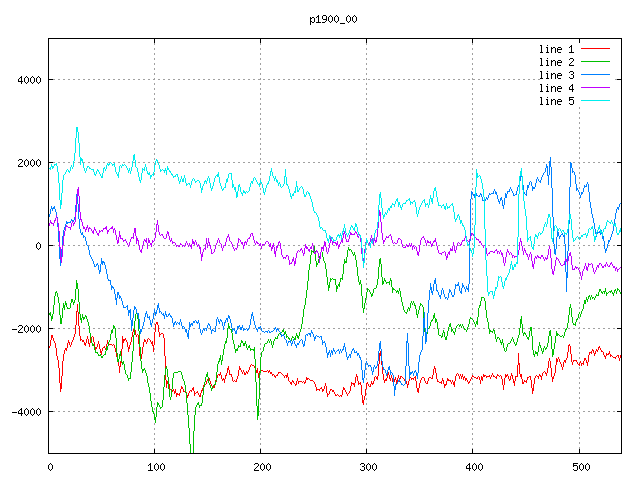Viewport: 640px width, 480px height.
Task: Click the x-axis label 0 at origin
Action: tap(50, 467)
